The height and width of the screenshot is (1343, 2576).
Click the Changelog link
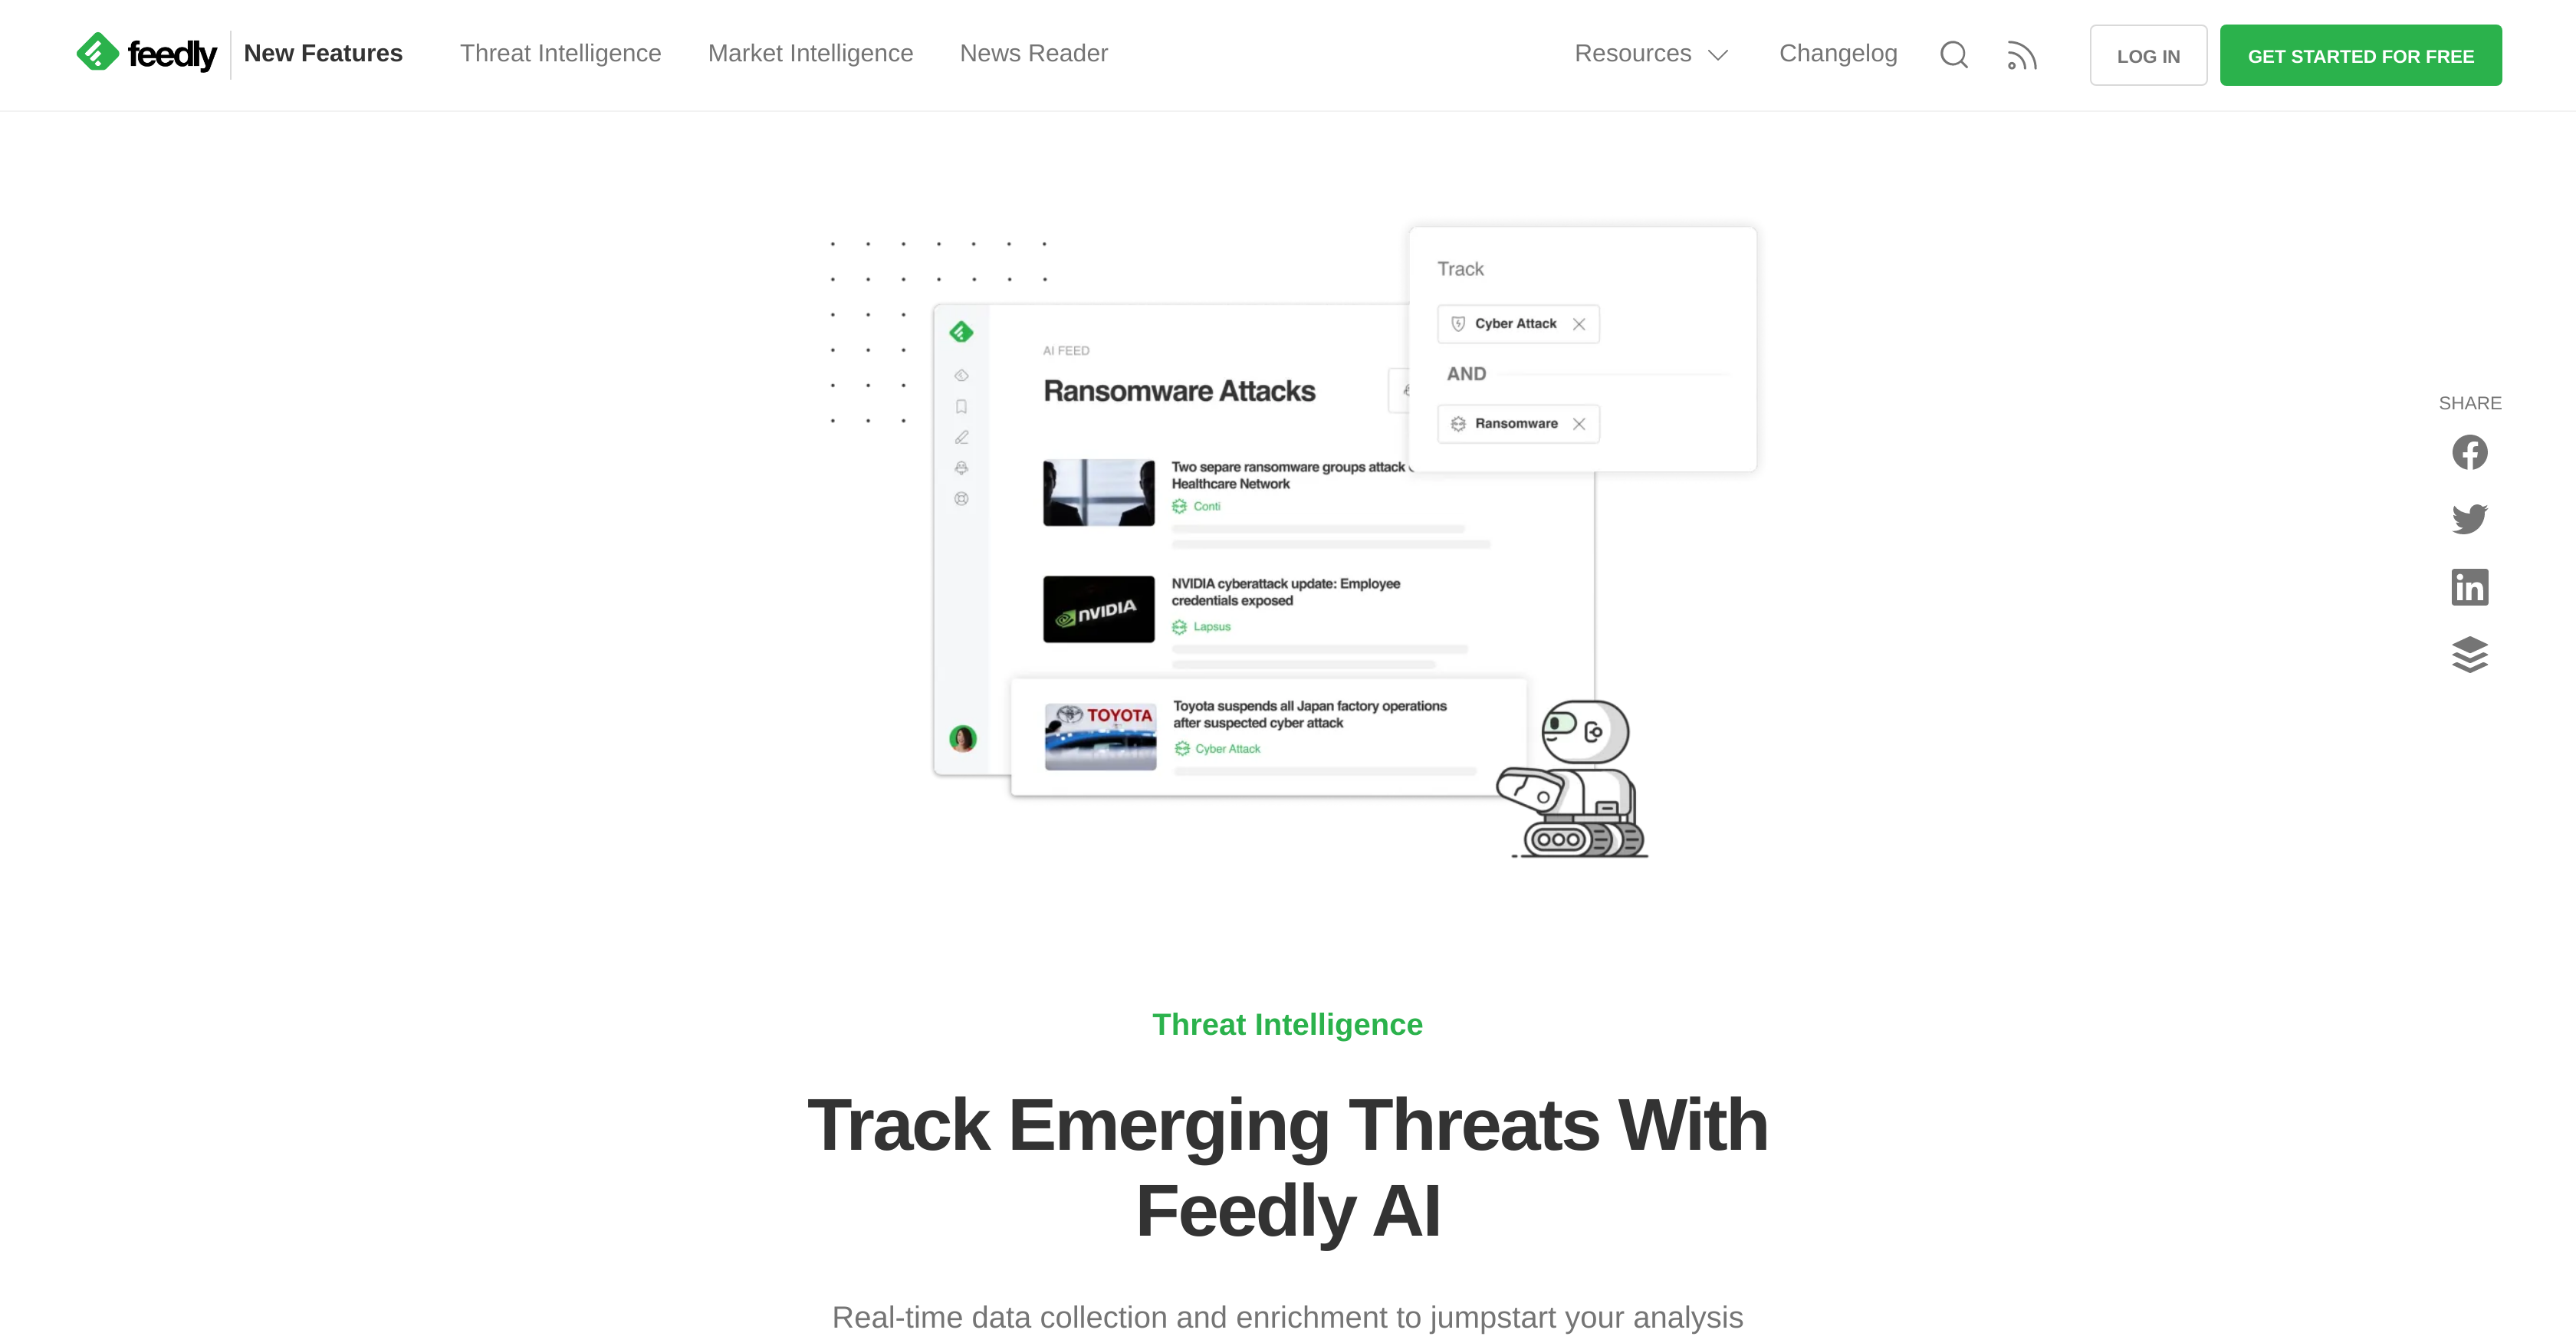coord(1838,53)
